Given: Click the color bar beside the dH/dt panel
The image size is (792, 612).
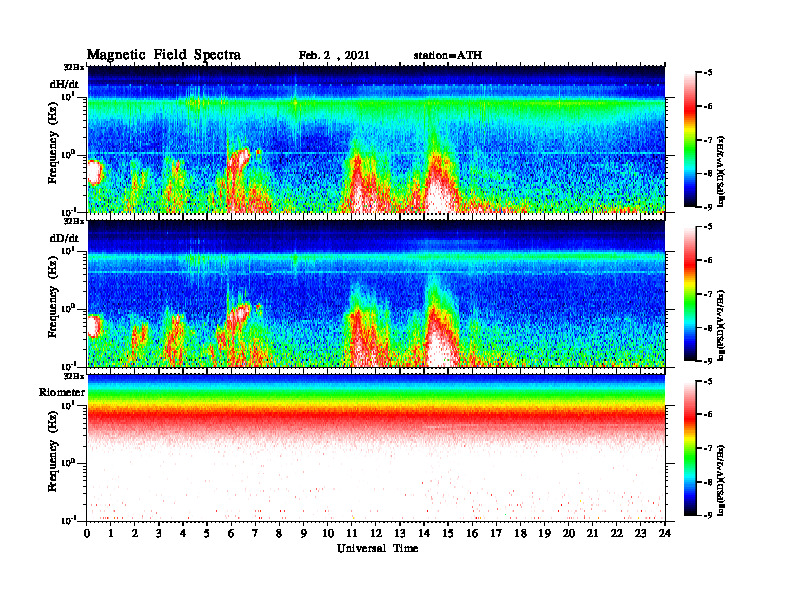Looking at the screenshot, I should click(690, 140).
